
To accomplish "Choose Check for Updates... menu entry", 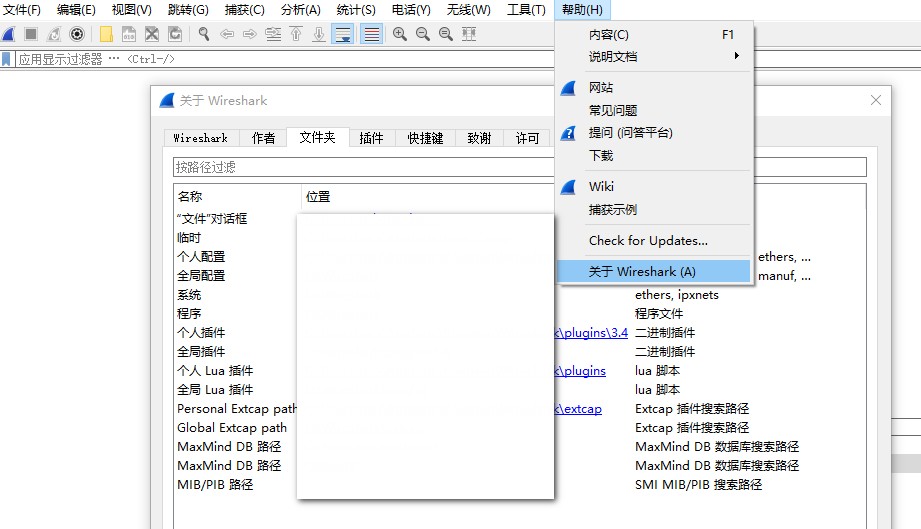I will 653,241.
